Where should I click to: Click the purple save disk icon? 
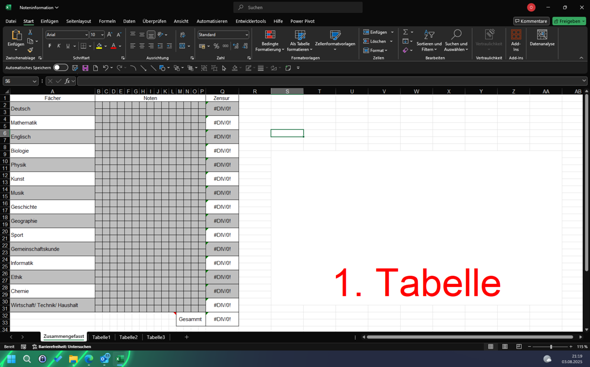(x=85, y=68)
